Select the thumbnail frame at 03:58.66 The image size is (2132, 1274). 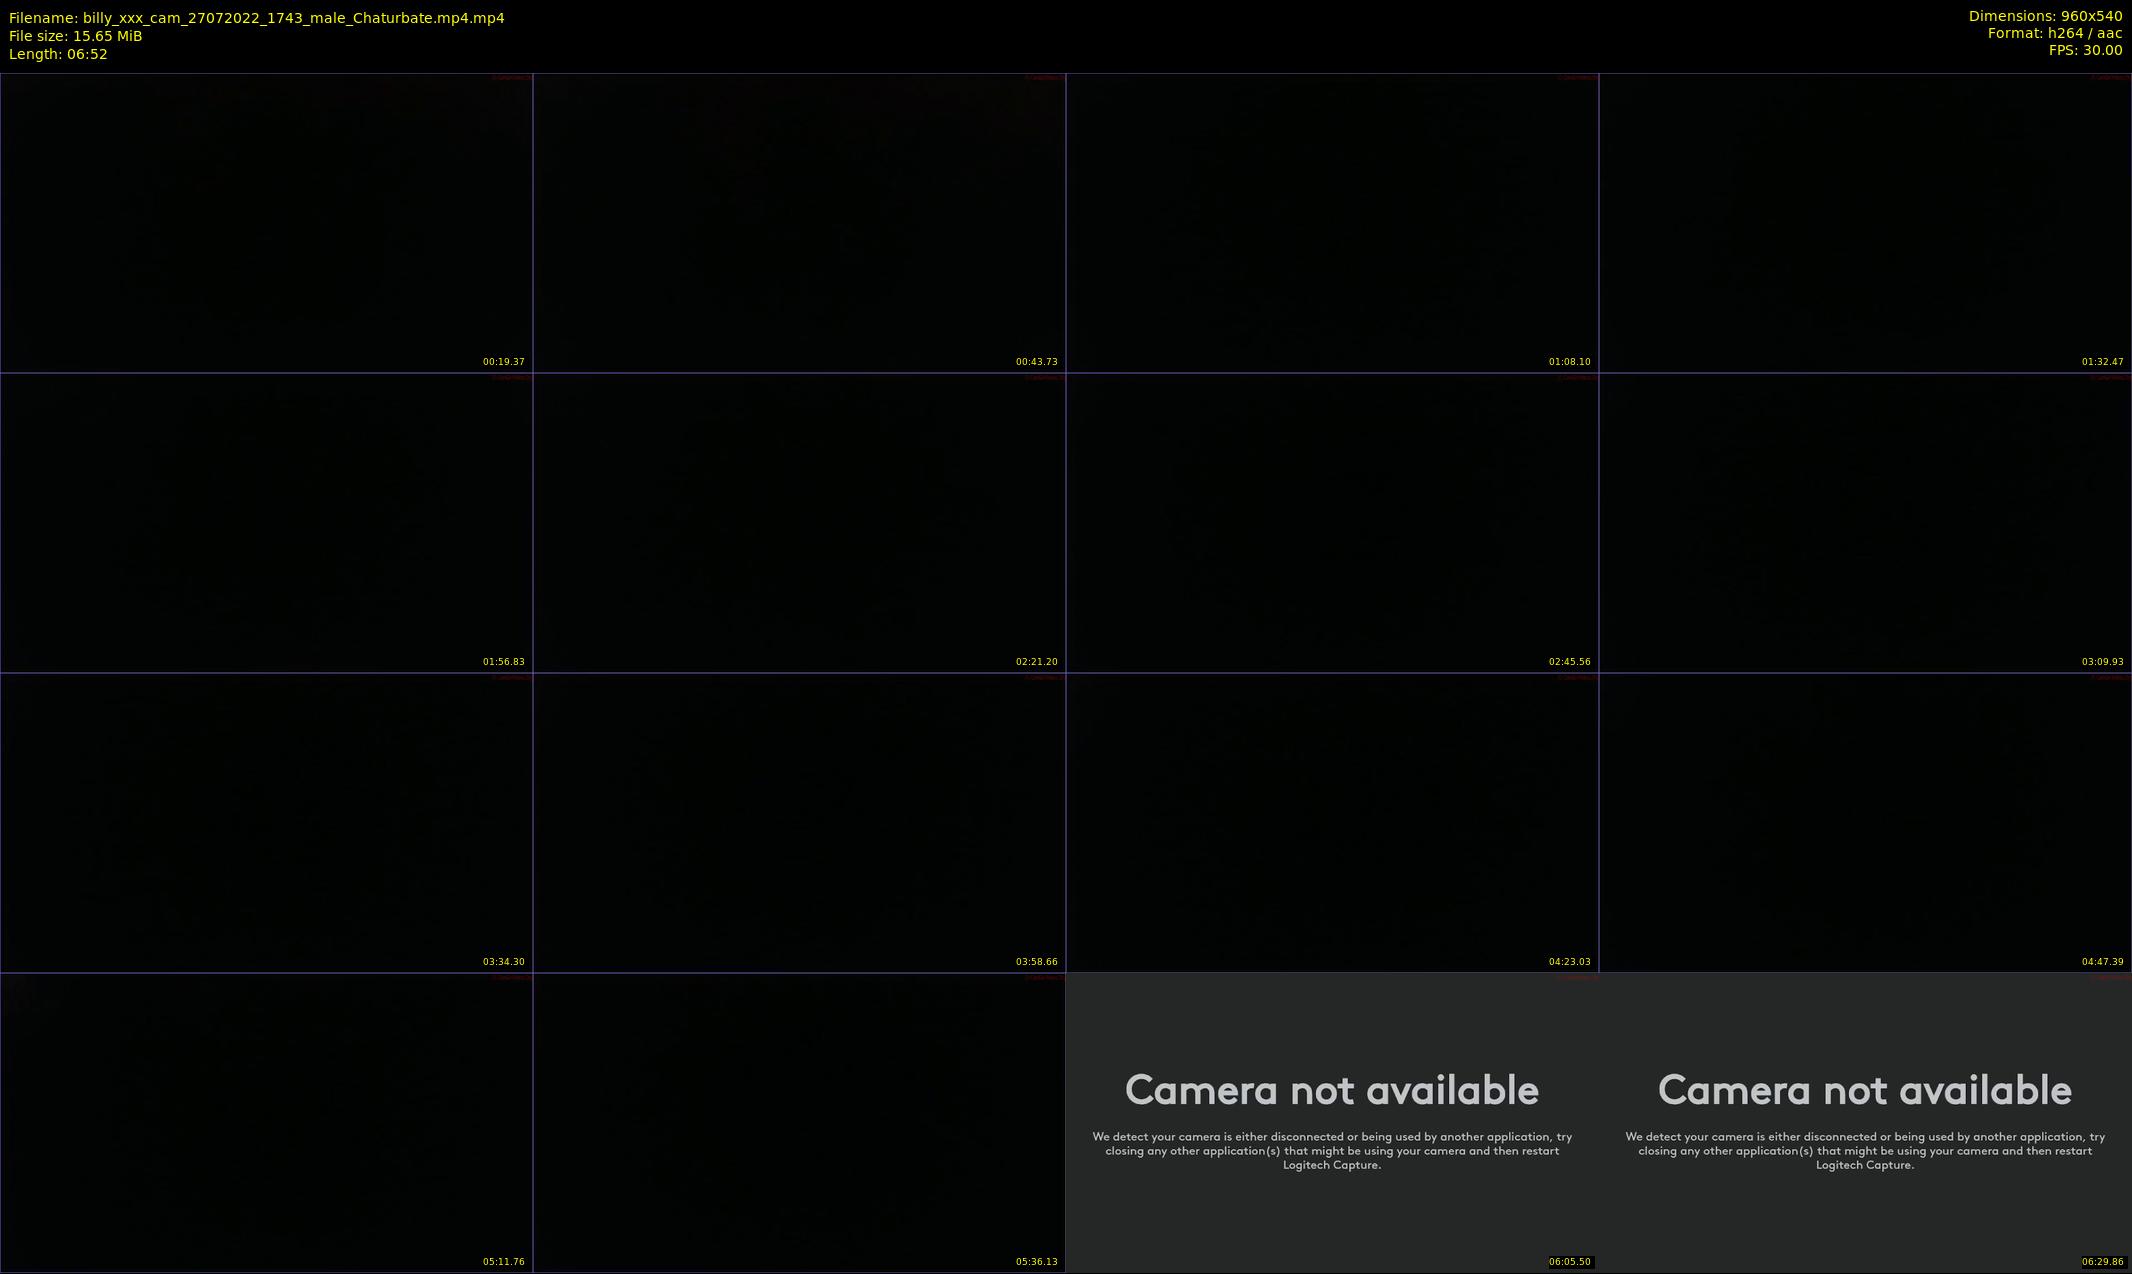[x=799, y=823]
